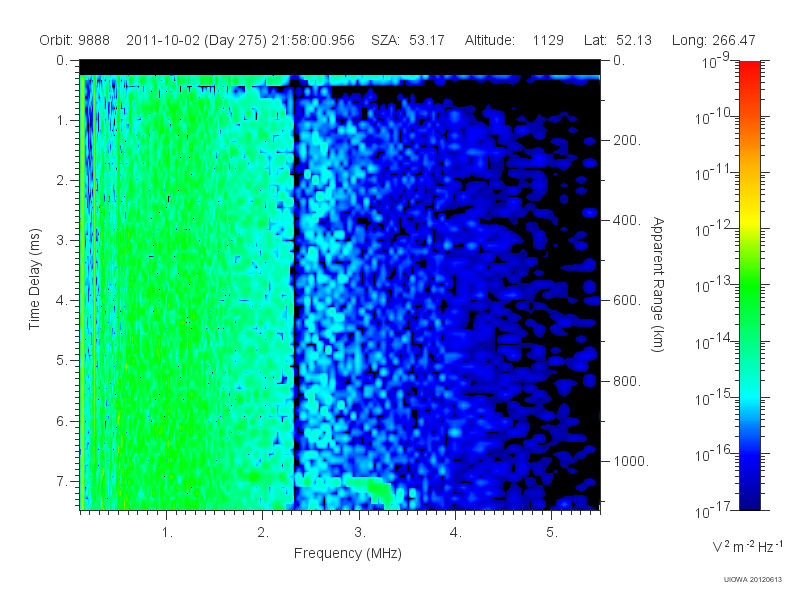Click the yellow region of the color scale bar
The image size is (800, 600).
(x=750, y=220)
